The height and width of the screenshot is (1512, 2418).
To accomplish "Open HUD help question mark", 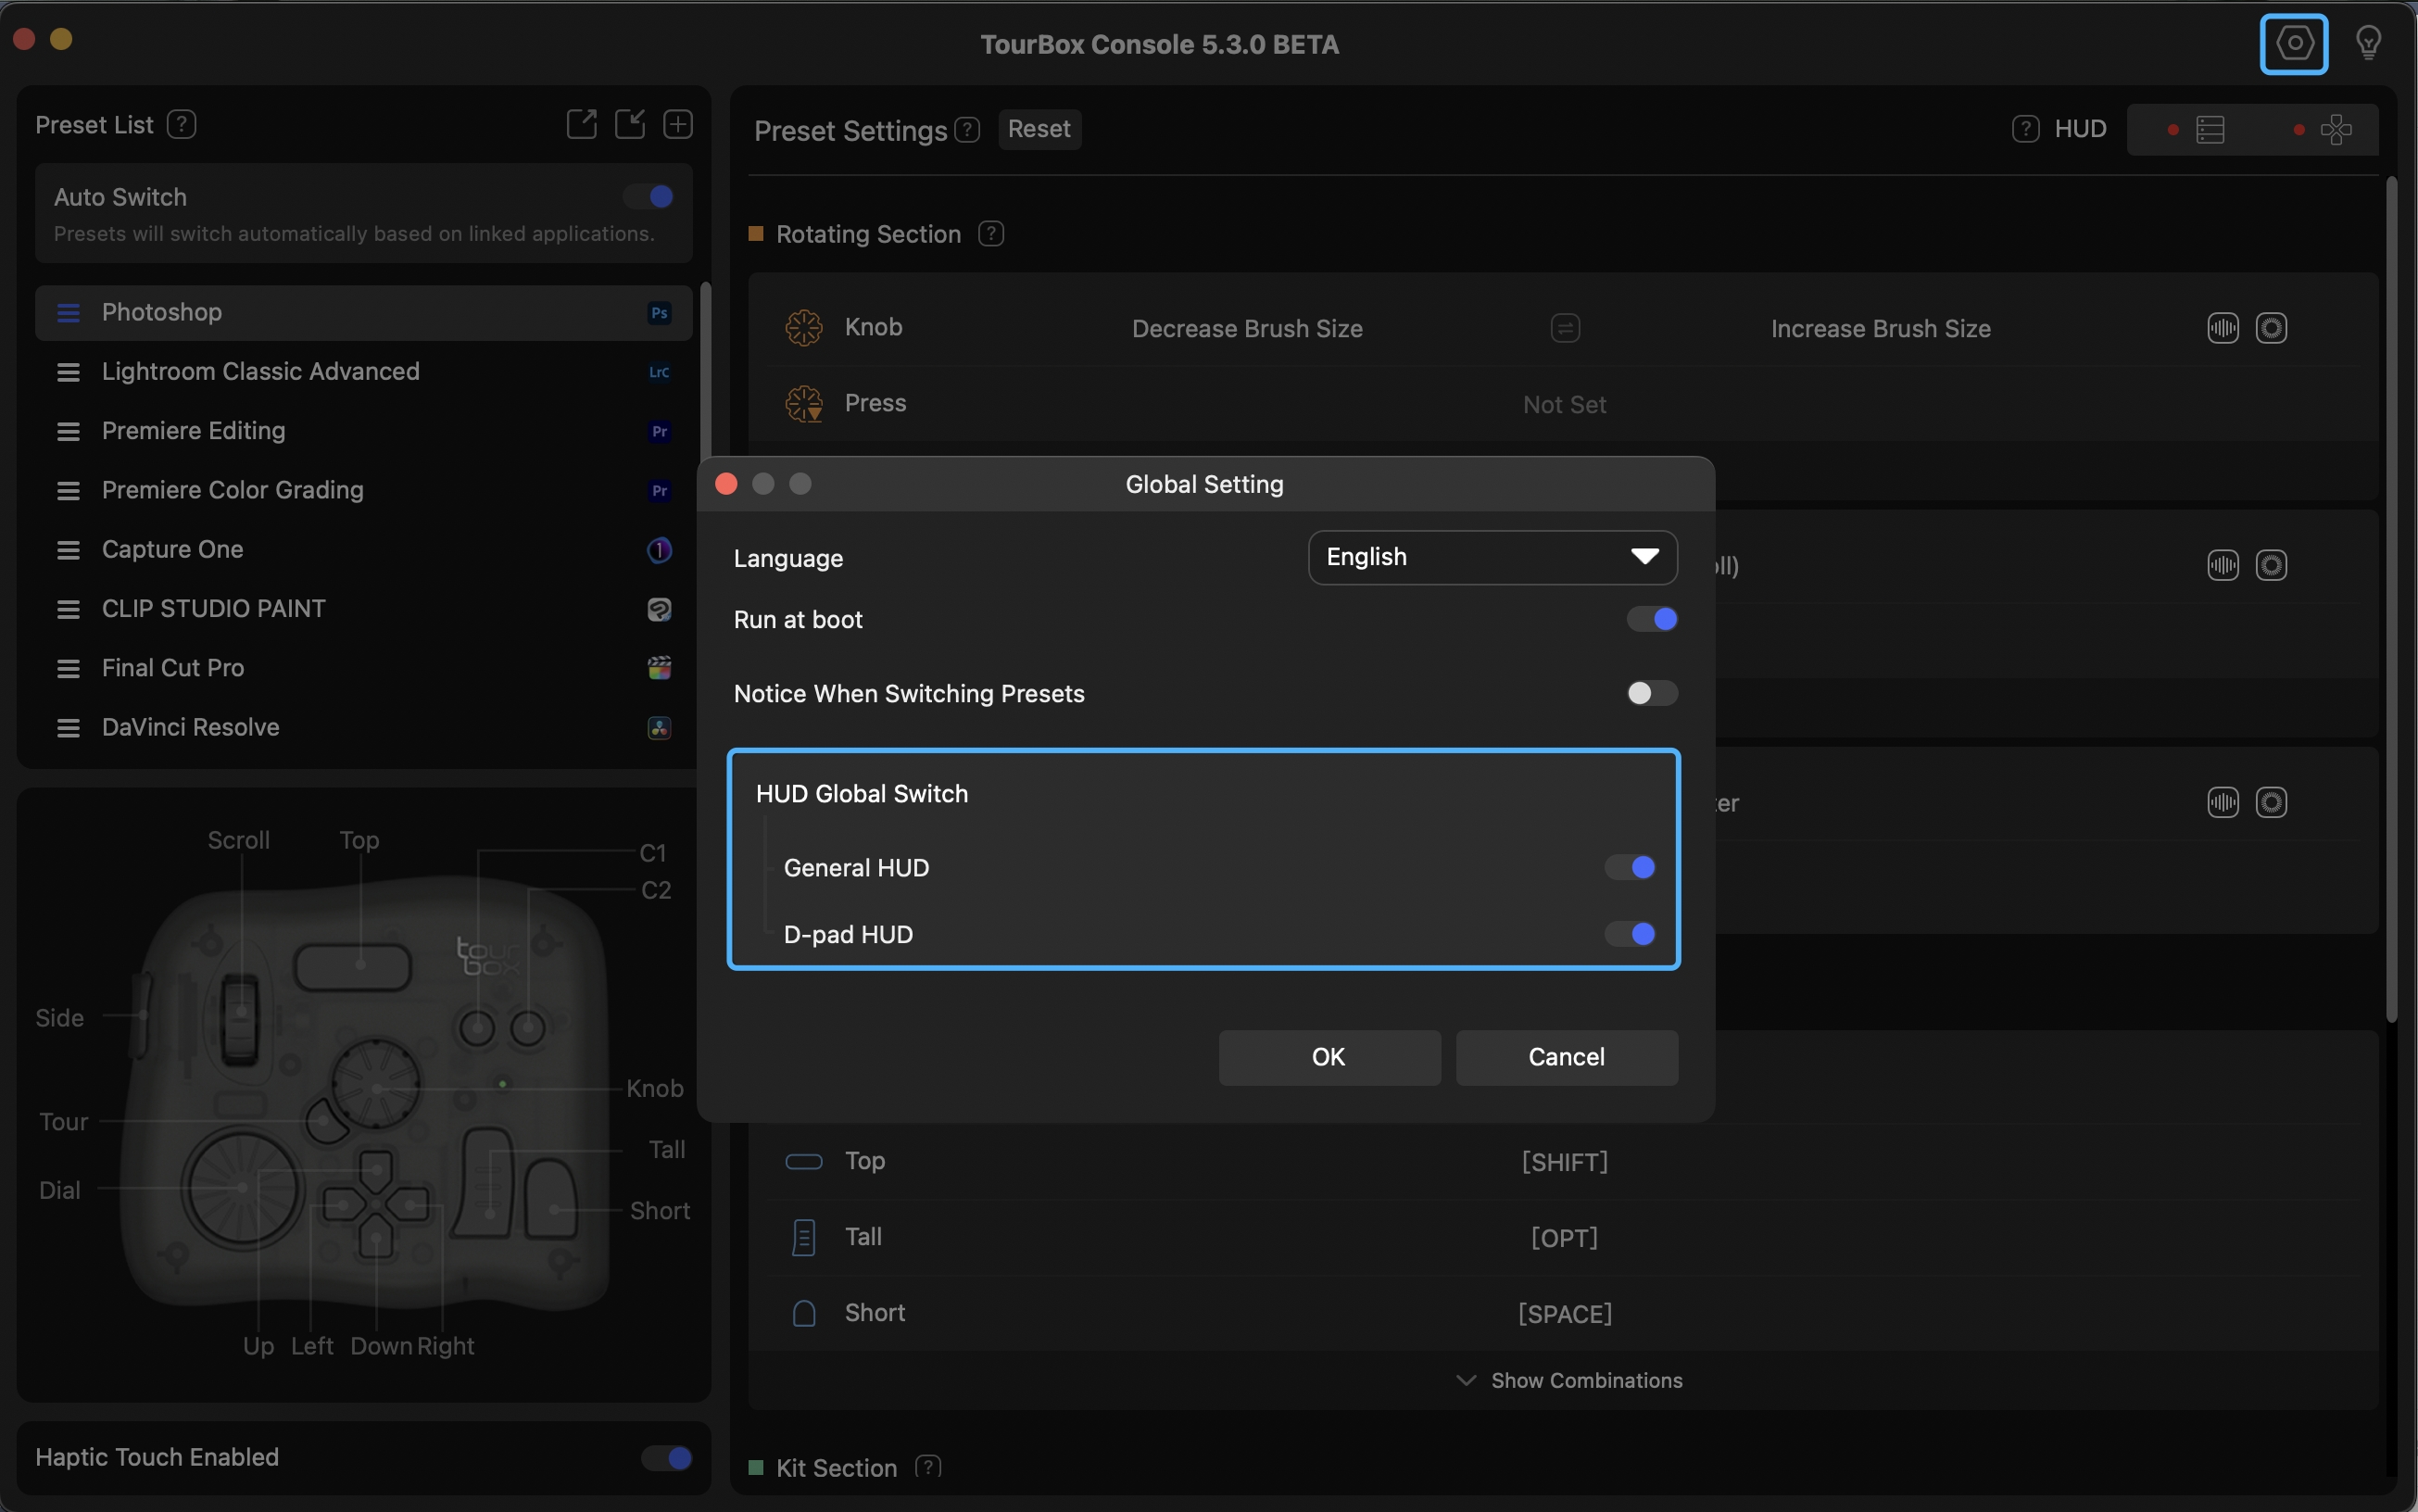I will pyautogui.click(x=2025, y=129).
